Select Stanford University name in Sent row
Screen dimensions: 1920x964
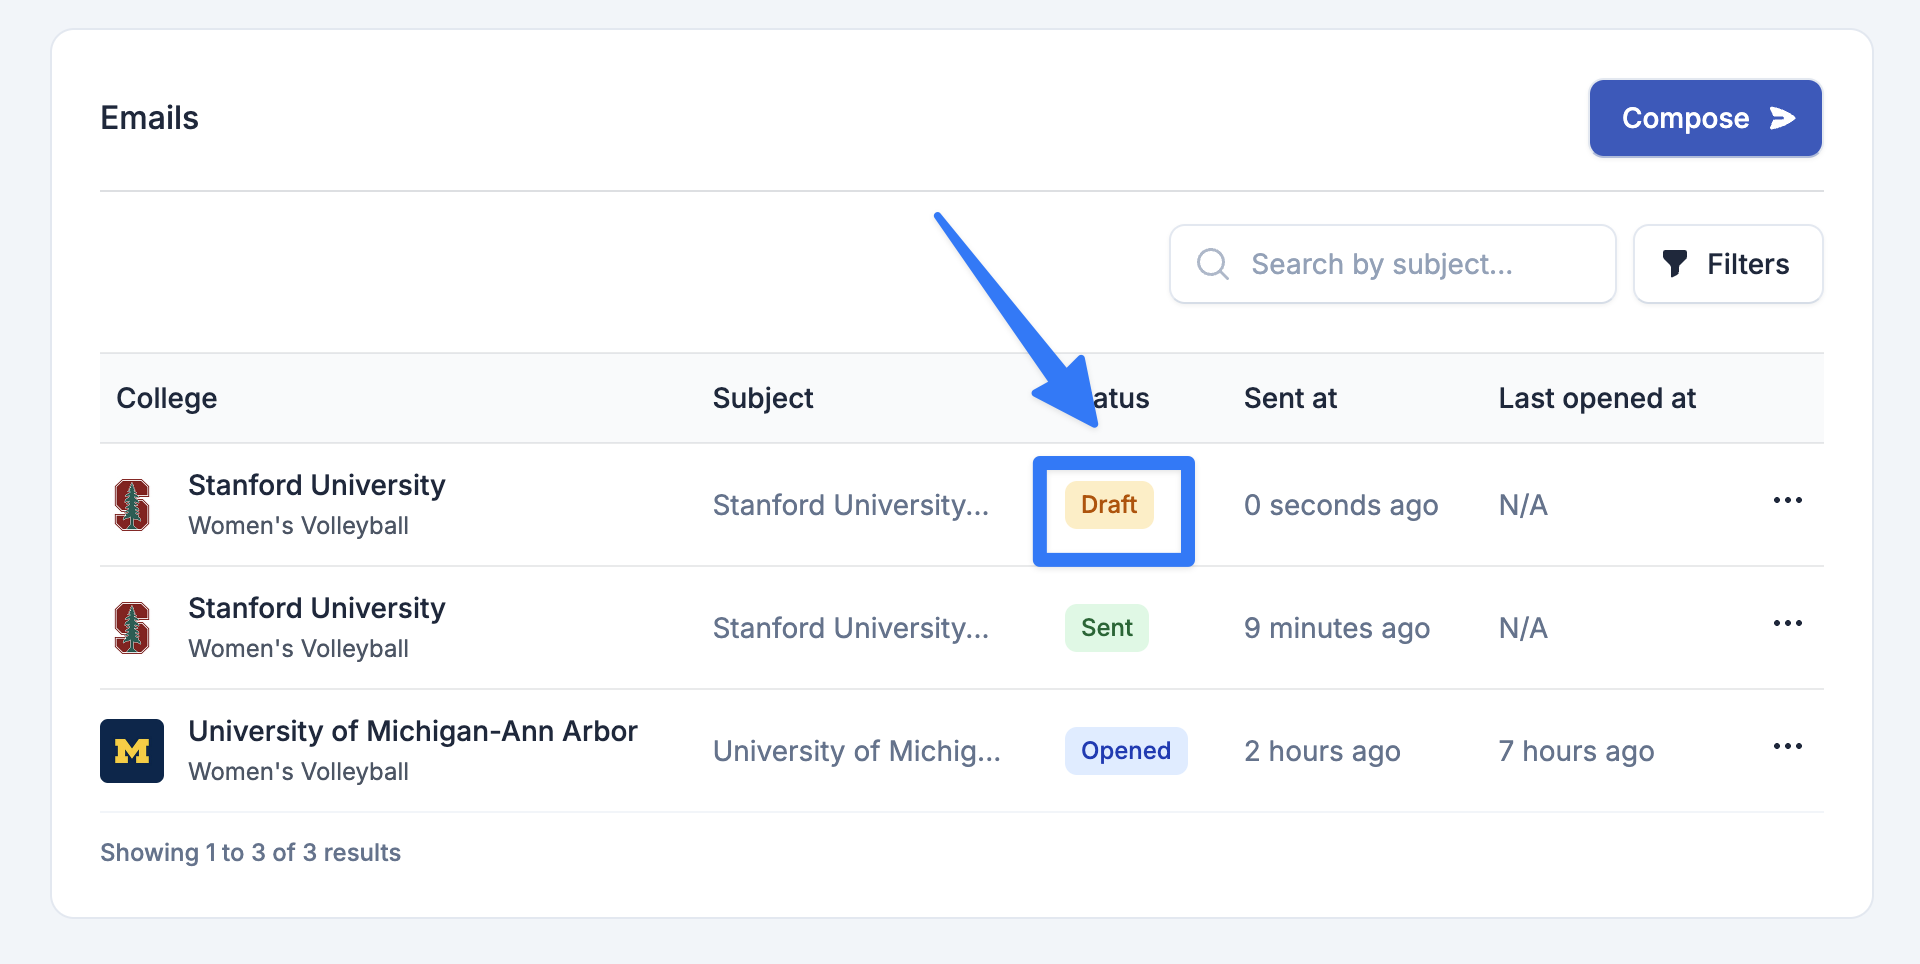[x=317, y=608]
